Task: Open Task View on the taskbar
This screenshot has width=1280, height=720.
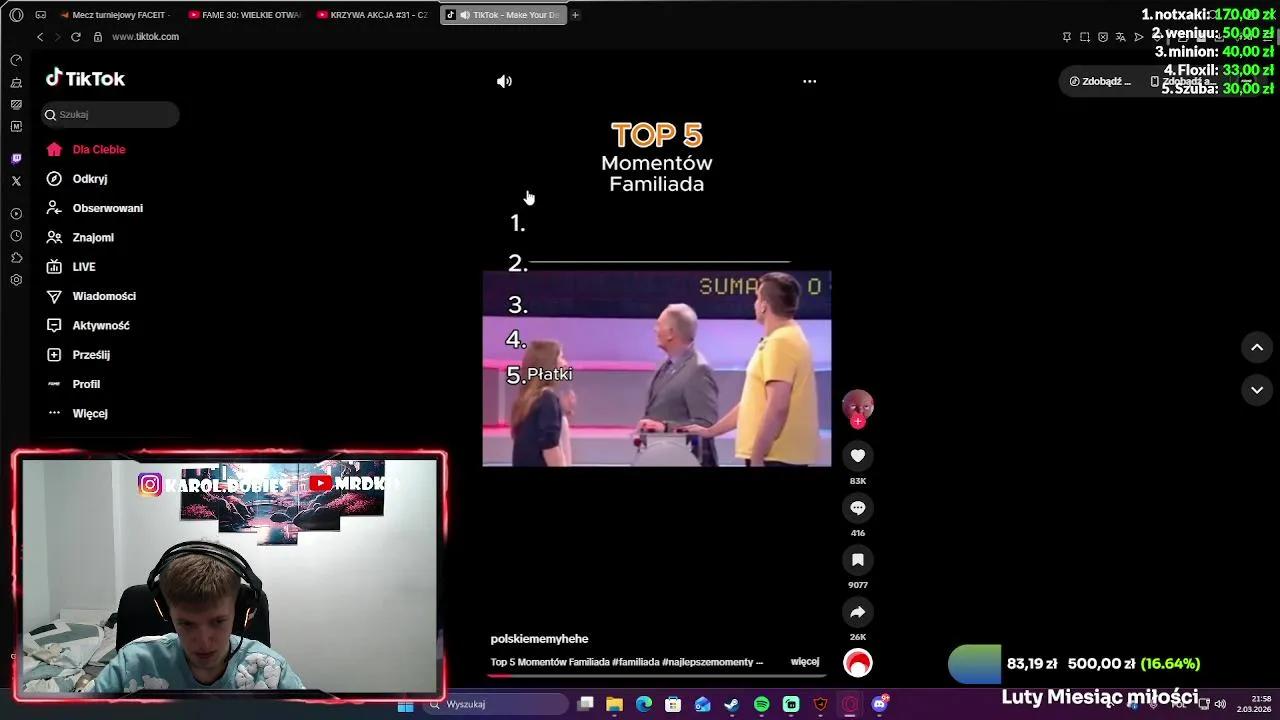Action: (586, 705)
